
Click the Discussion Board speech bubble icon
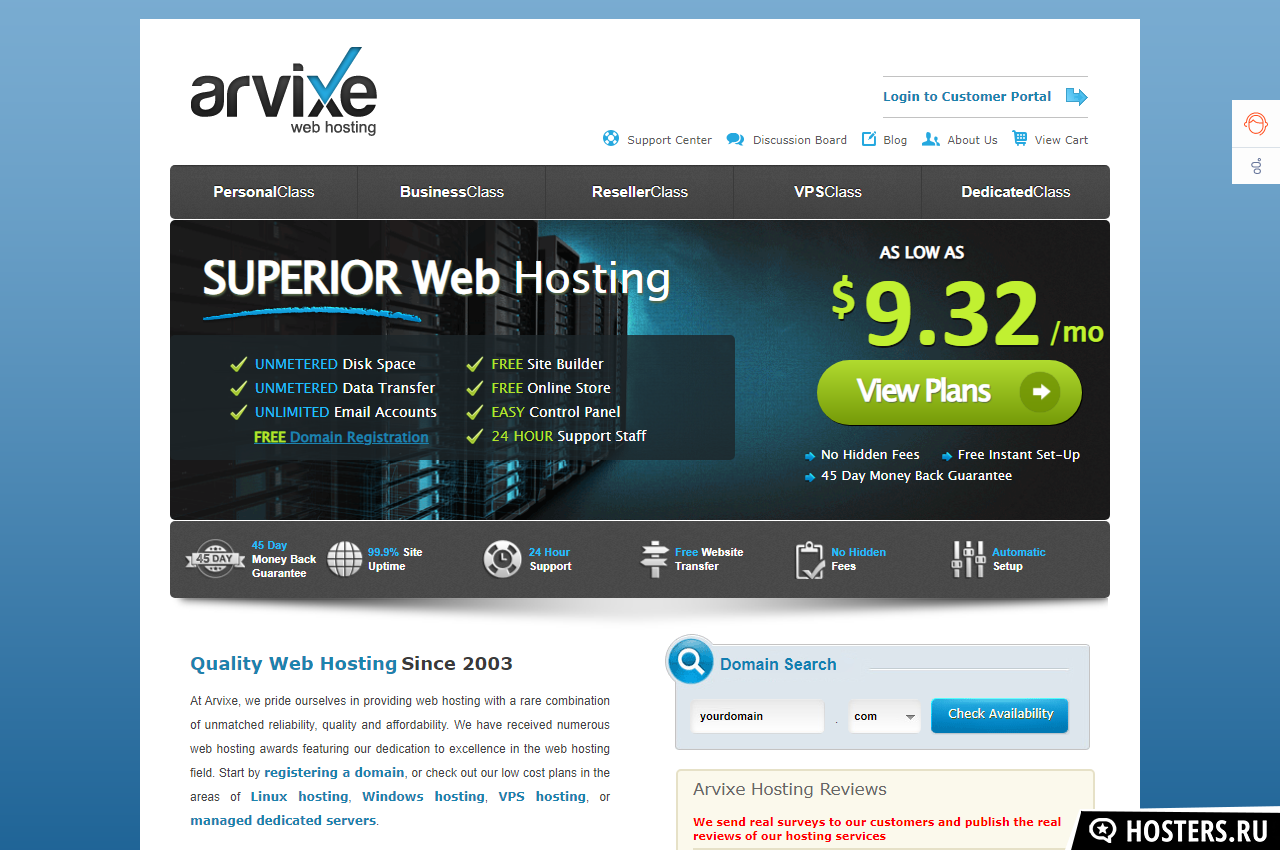coord(735,139)
